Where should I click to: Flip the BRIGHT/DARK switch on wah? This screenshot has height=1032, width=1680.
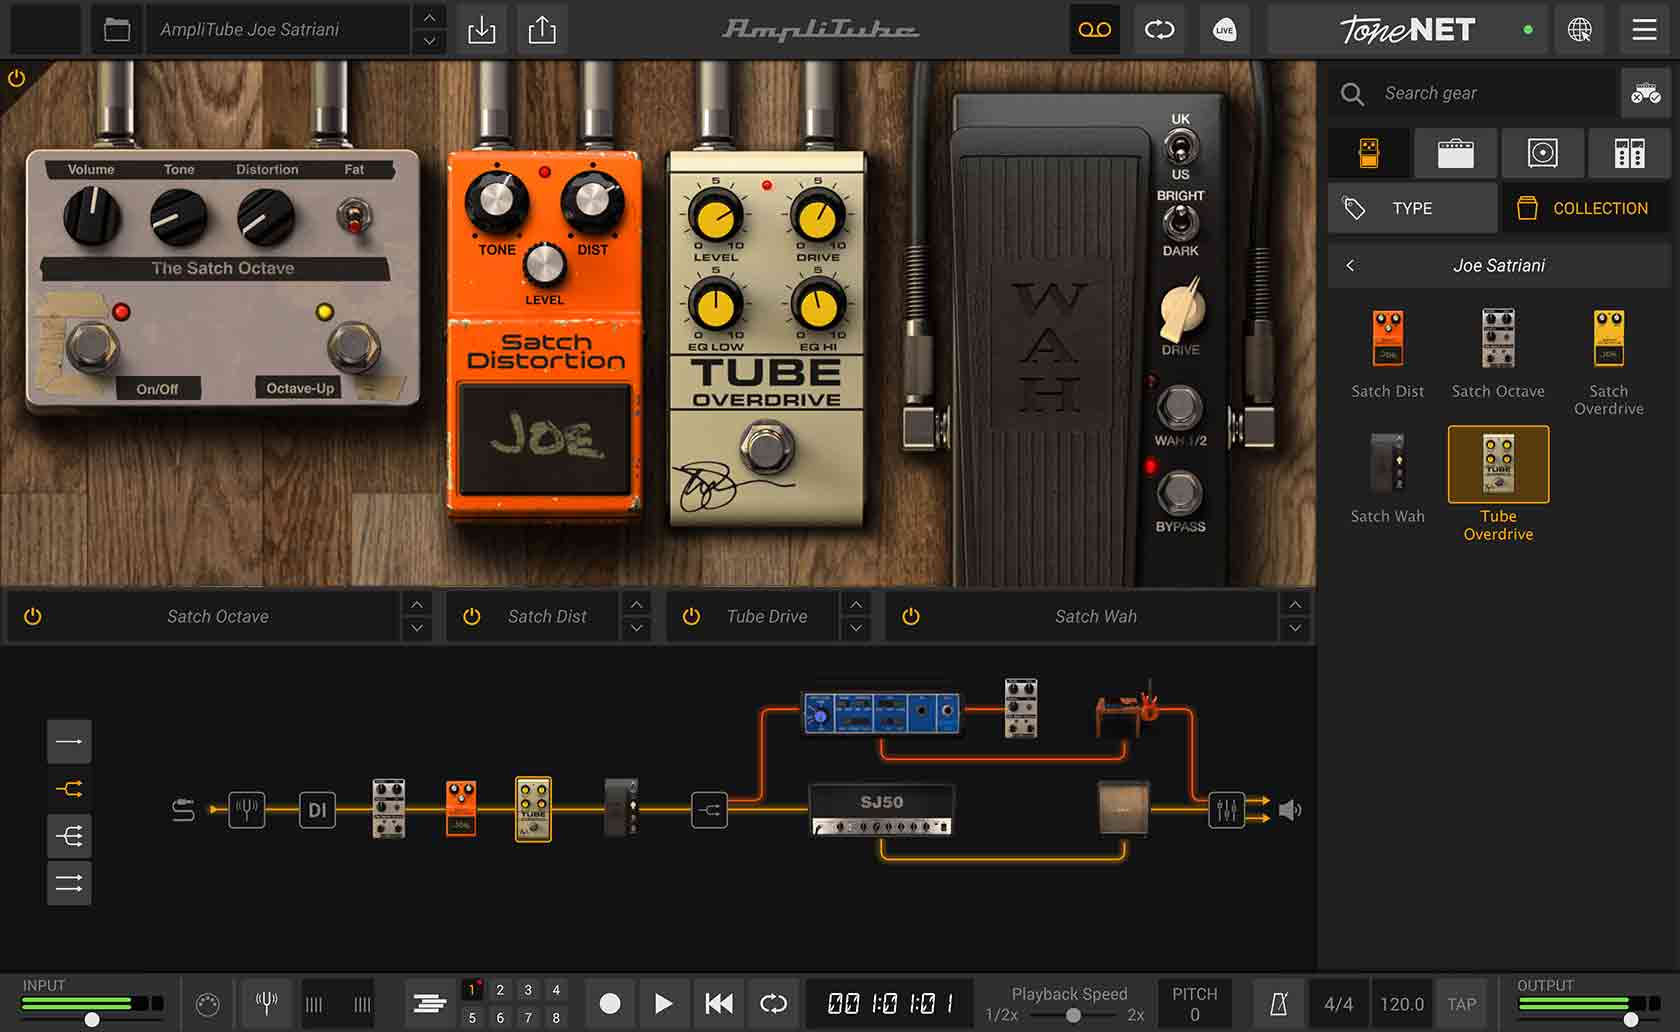coord(1180,223)
